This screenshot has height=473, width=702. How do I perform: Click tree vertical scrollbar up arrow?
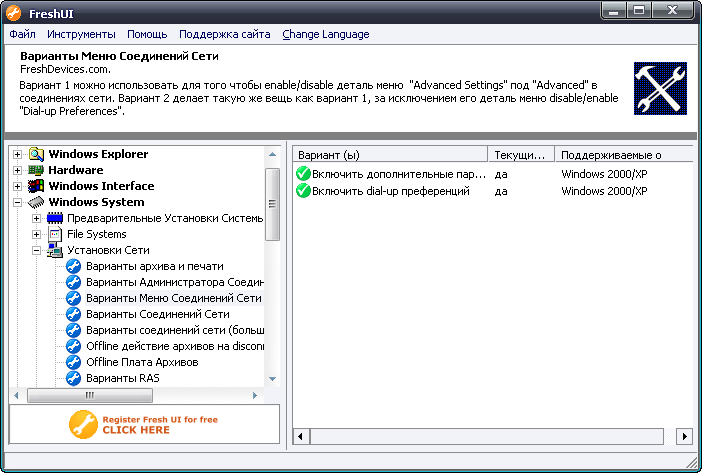click(272, 154)
